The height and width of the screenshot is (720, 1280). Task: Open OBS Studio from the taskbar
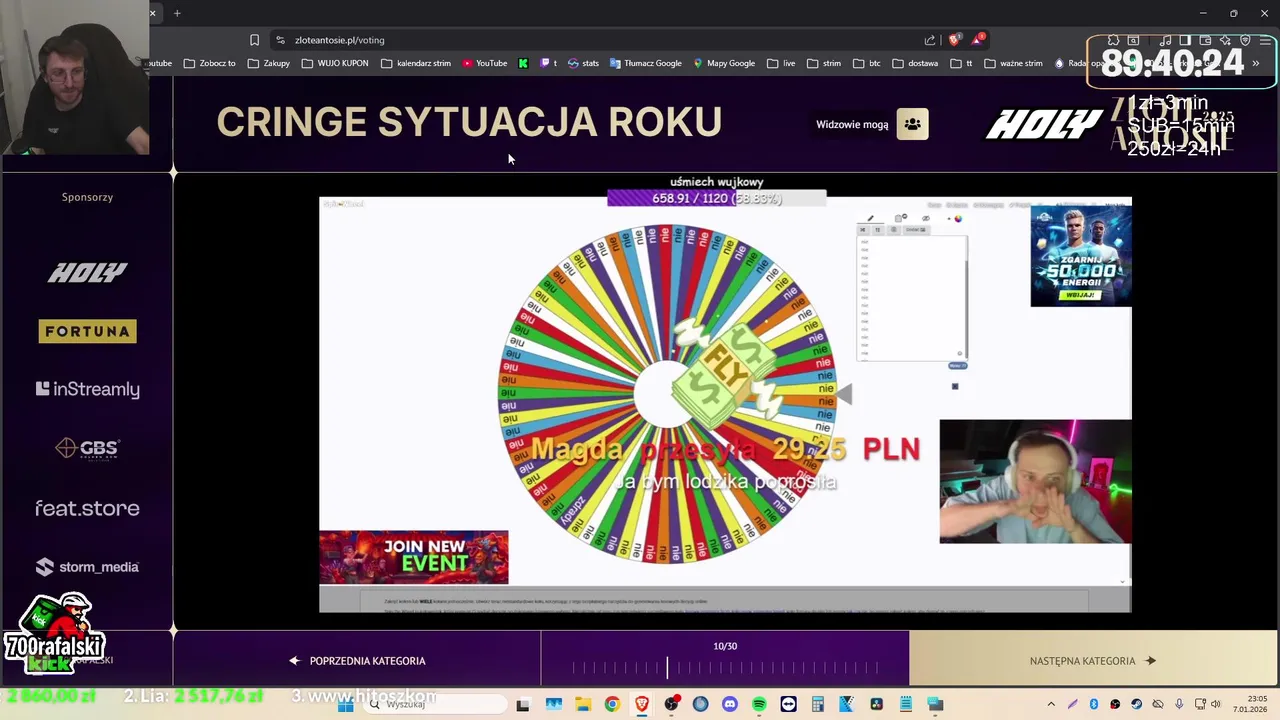pyautogui.click(x=671, y=704)
